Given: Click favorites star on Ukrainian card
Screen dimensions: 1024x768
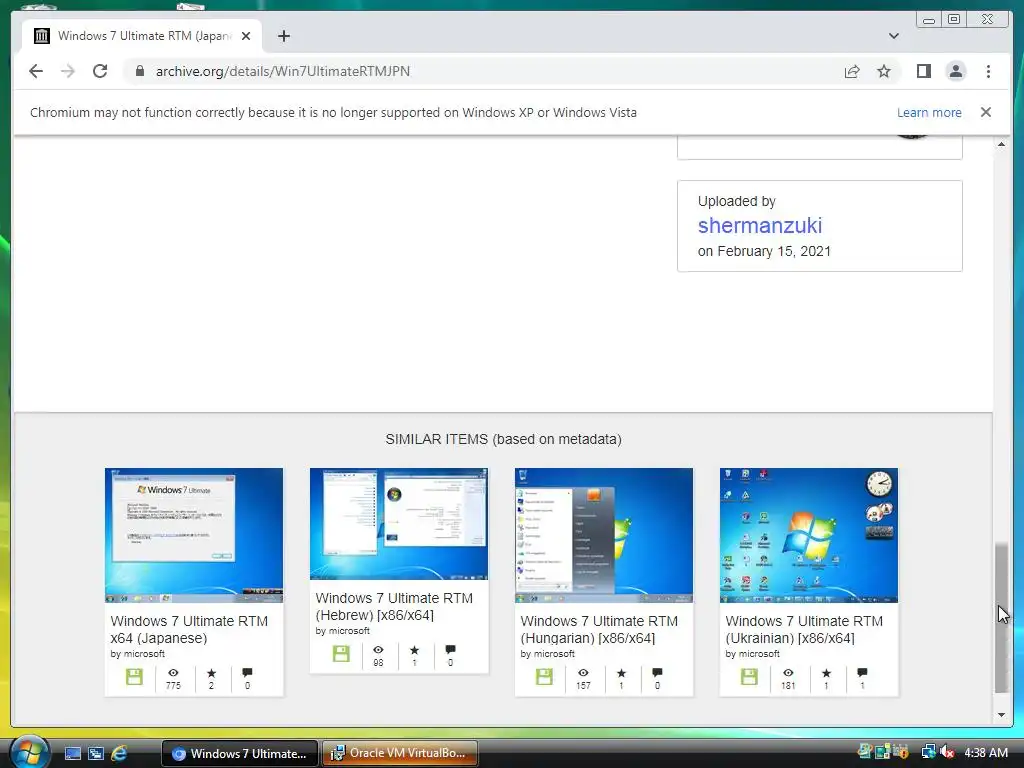Looking at the screenshot, I should tap(826, 673).
